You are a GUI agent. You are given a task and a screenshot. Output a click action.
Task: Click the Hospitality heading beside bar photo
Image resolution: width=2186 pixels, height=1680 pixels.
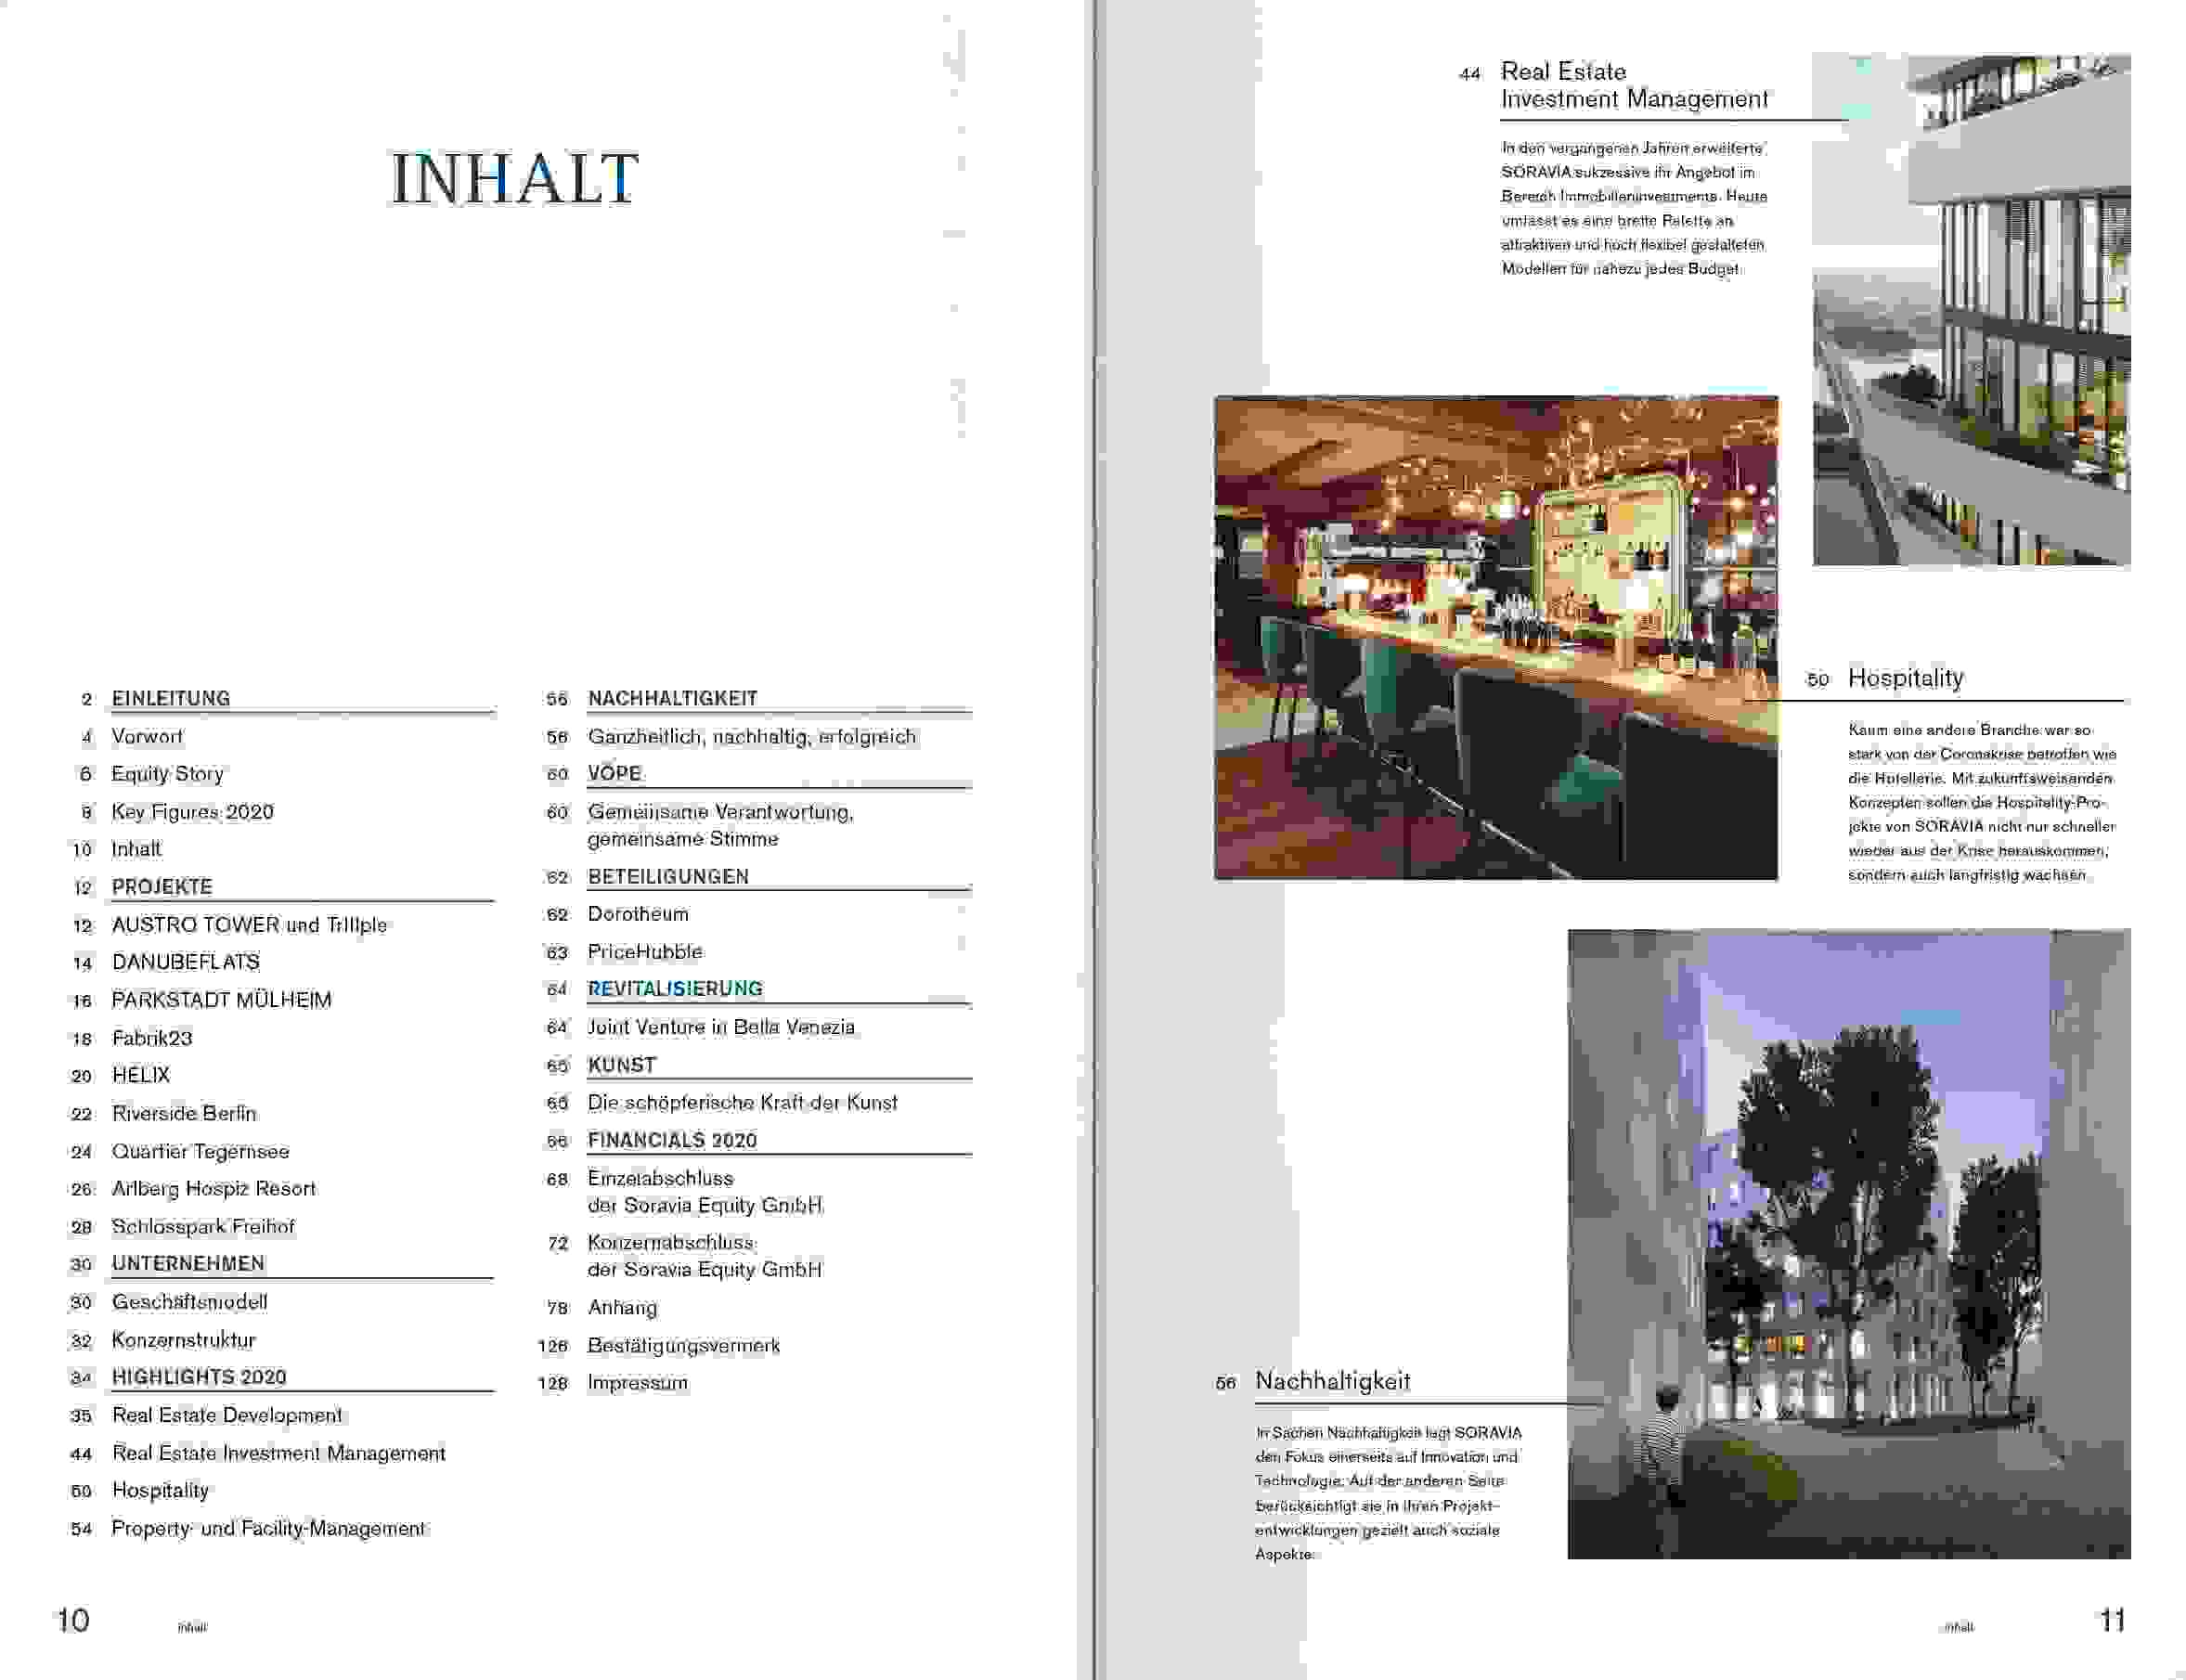[1906, 678]
